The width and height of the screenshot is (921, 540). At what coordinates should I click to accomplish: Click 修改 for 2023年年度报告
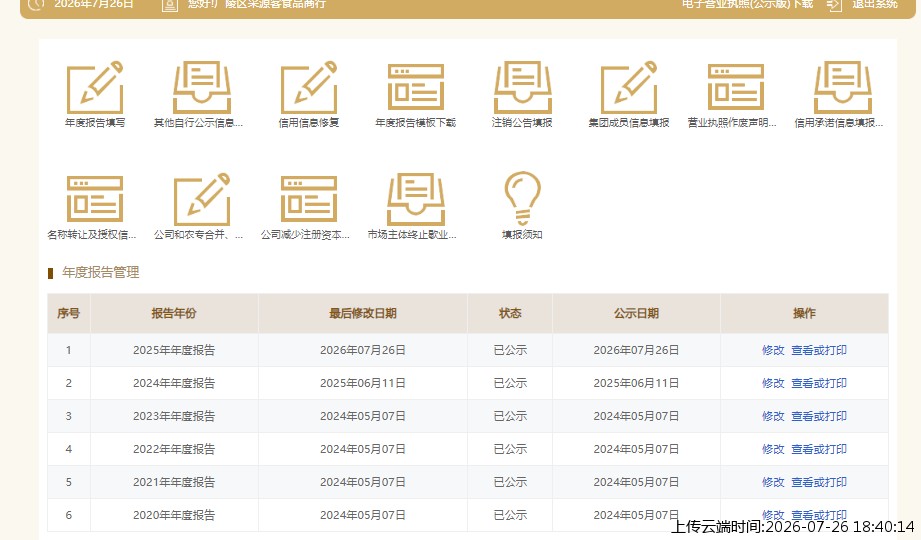(x=773, y=416)
